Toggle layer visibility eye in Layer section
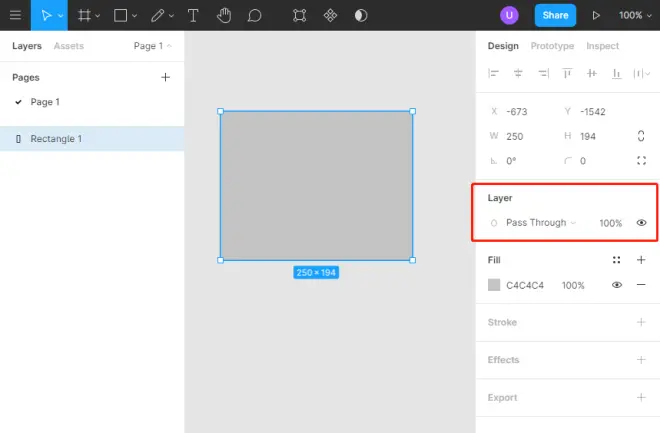Image resolution: width=660 pixels, height=433 pixels. pos(641,223)
